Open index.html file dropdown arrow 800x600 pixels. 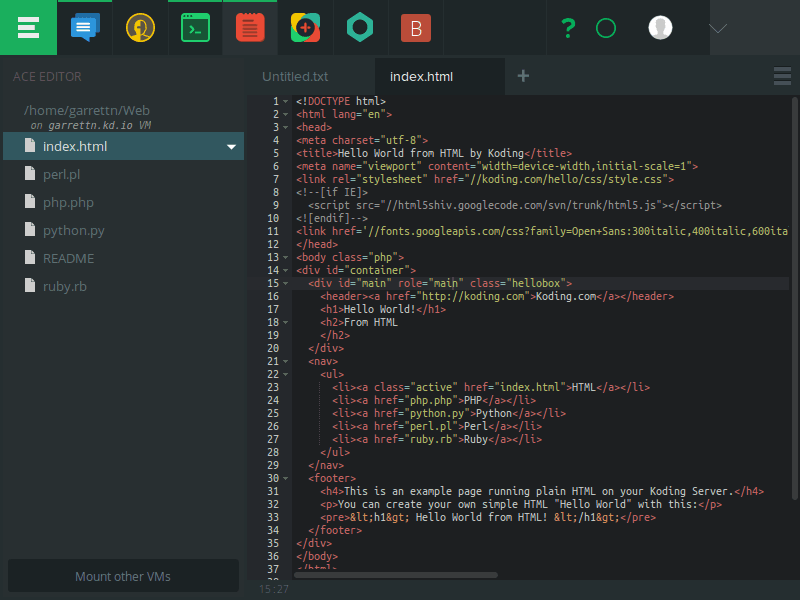click(231, 146)
